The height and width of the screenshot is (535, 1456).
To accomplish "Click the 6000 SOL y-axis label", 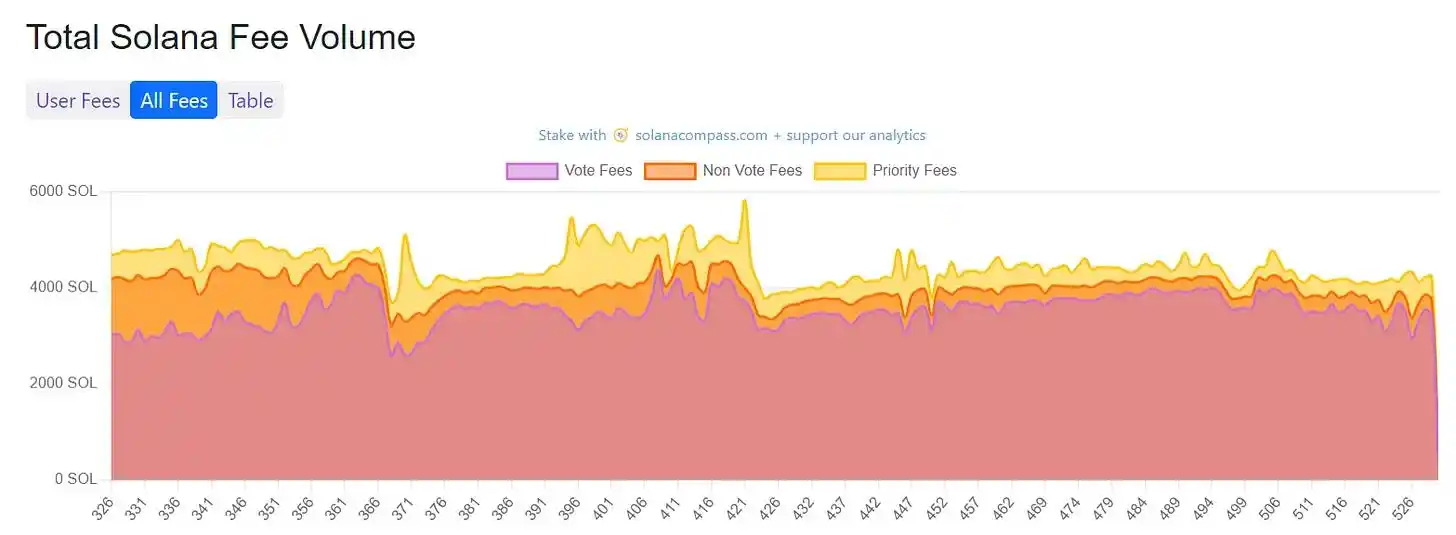I will (x=66, y=191).
